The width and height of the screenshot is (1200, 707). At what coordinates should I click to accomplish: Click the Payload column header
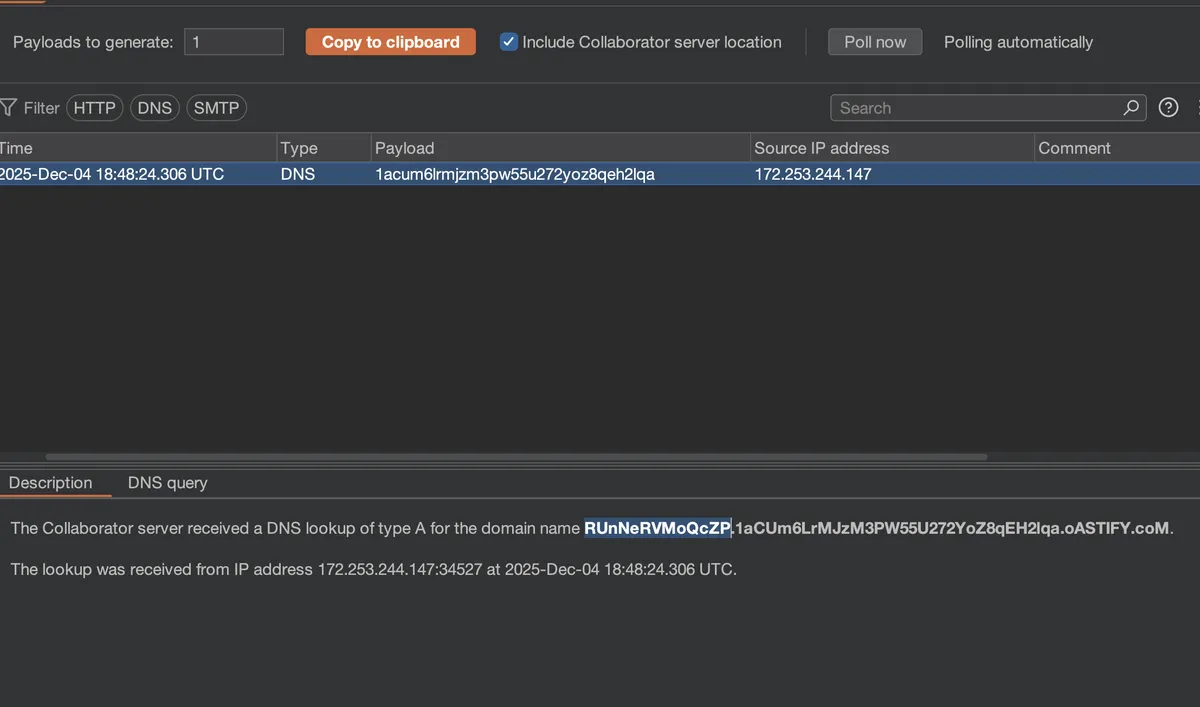coord(560,148)
